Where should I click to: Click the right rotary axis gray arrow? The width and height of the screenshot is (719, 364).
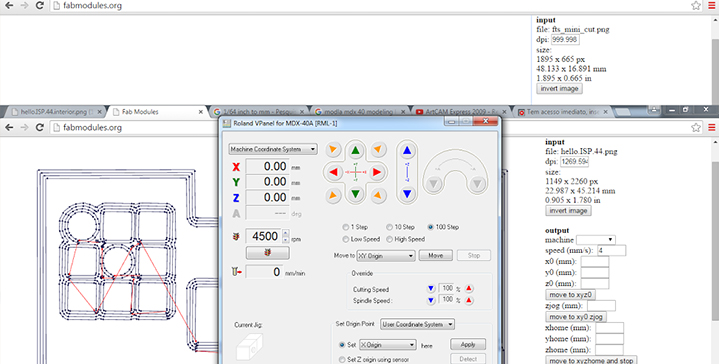477,184
